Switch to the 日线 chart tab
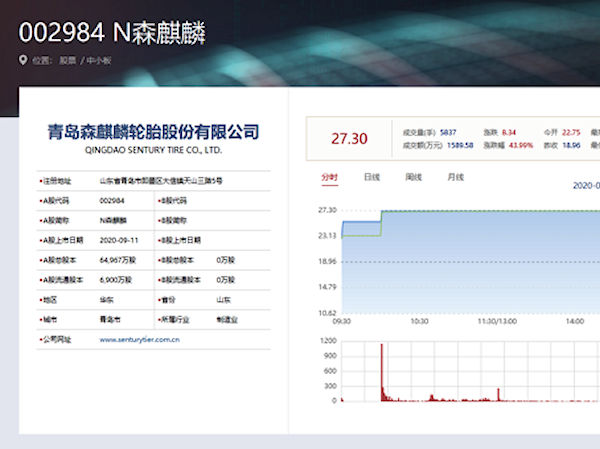 click(x=372, y=177)
